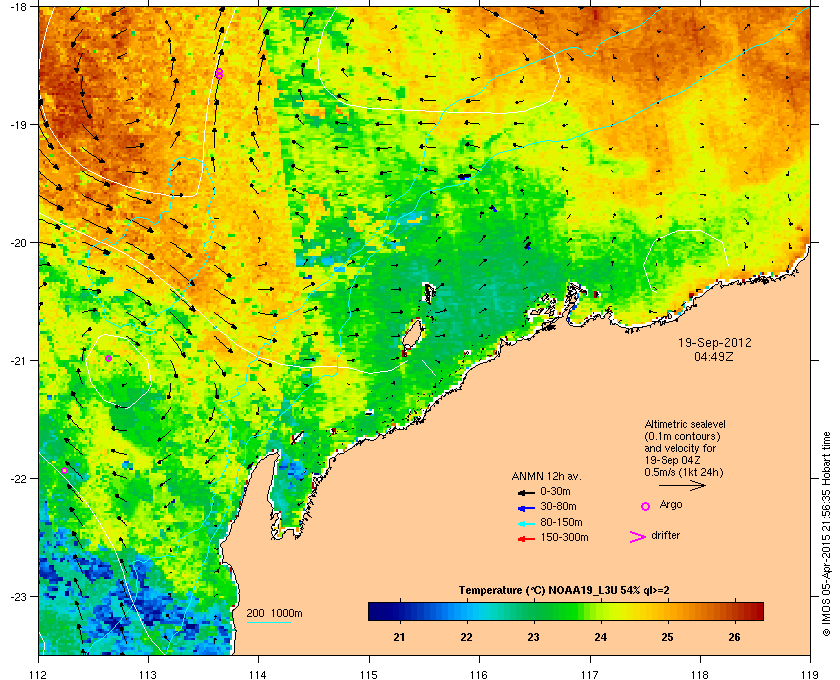Image resolution: width=840 pixels, height=680 pixels.
Task: Select the Argo float marker near 21S 112.6E
Action: 108,358
